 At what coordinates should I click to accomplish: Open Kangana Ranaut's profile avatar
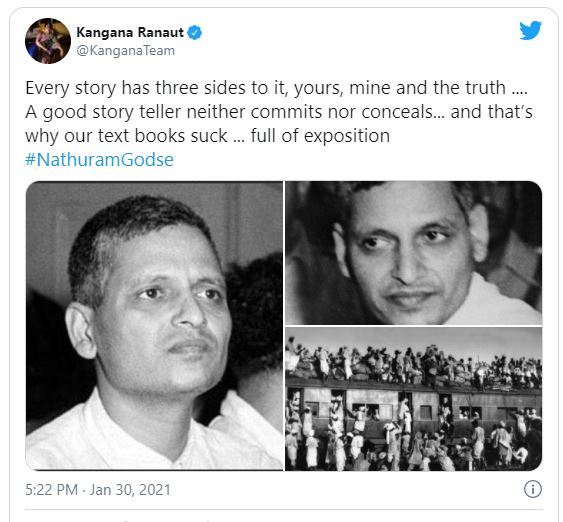(48, 41)
